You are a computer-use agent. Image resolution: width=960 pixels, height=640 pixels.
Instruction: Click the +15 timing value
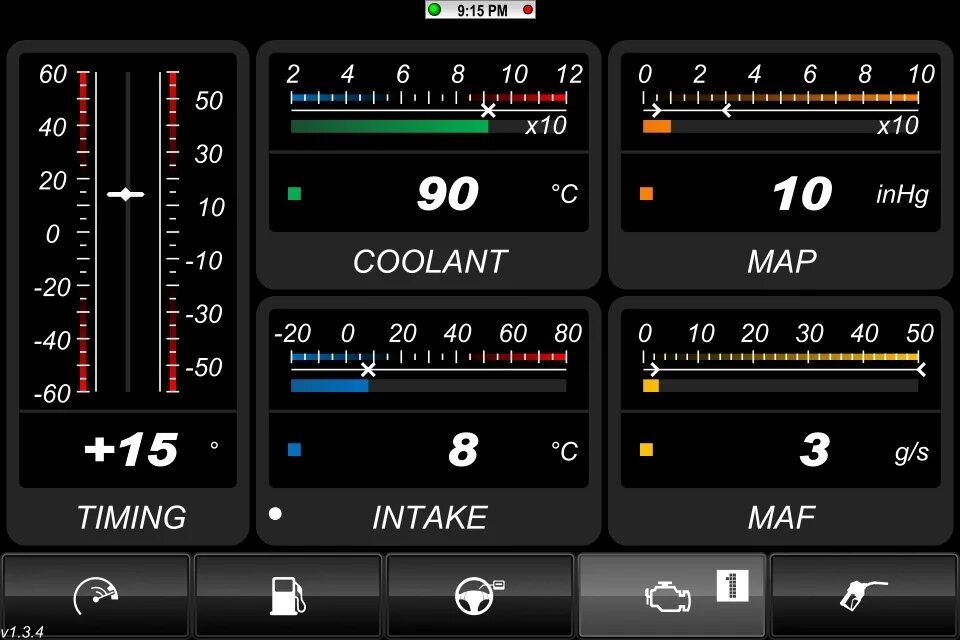(130, 450)
